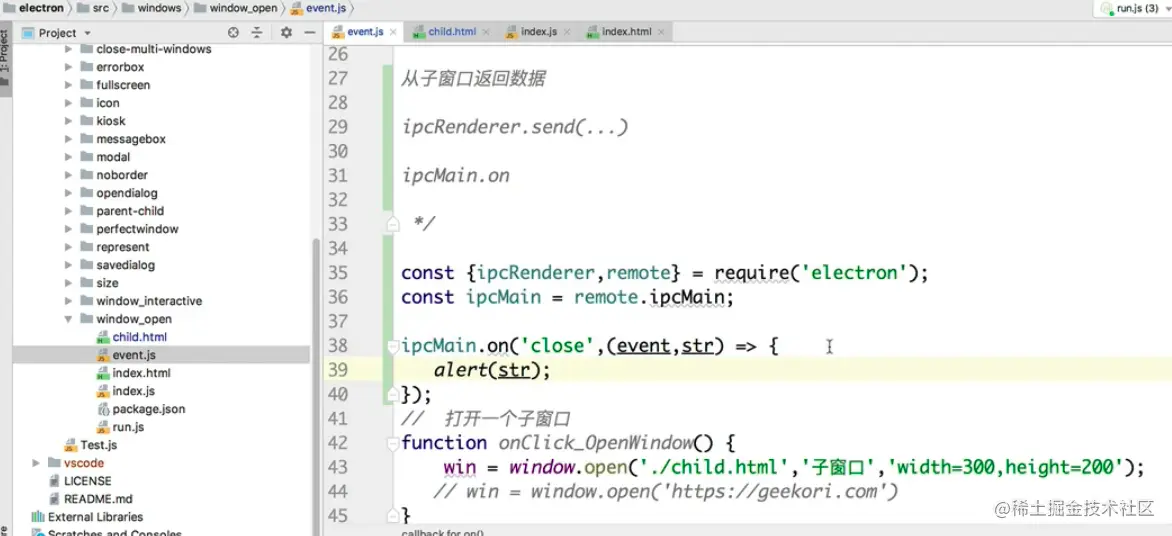Screen dimensions: 1172x536
Task: Expand the window_interactive folder
Action: click(x=69, y=301)
